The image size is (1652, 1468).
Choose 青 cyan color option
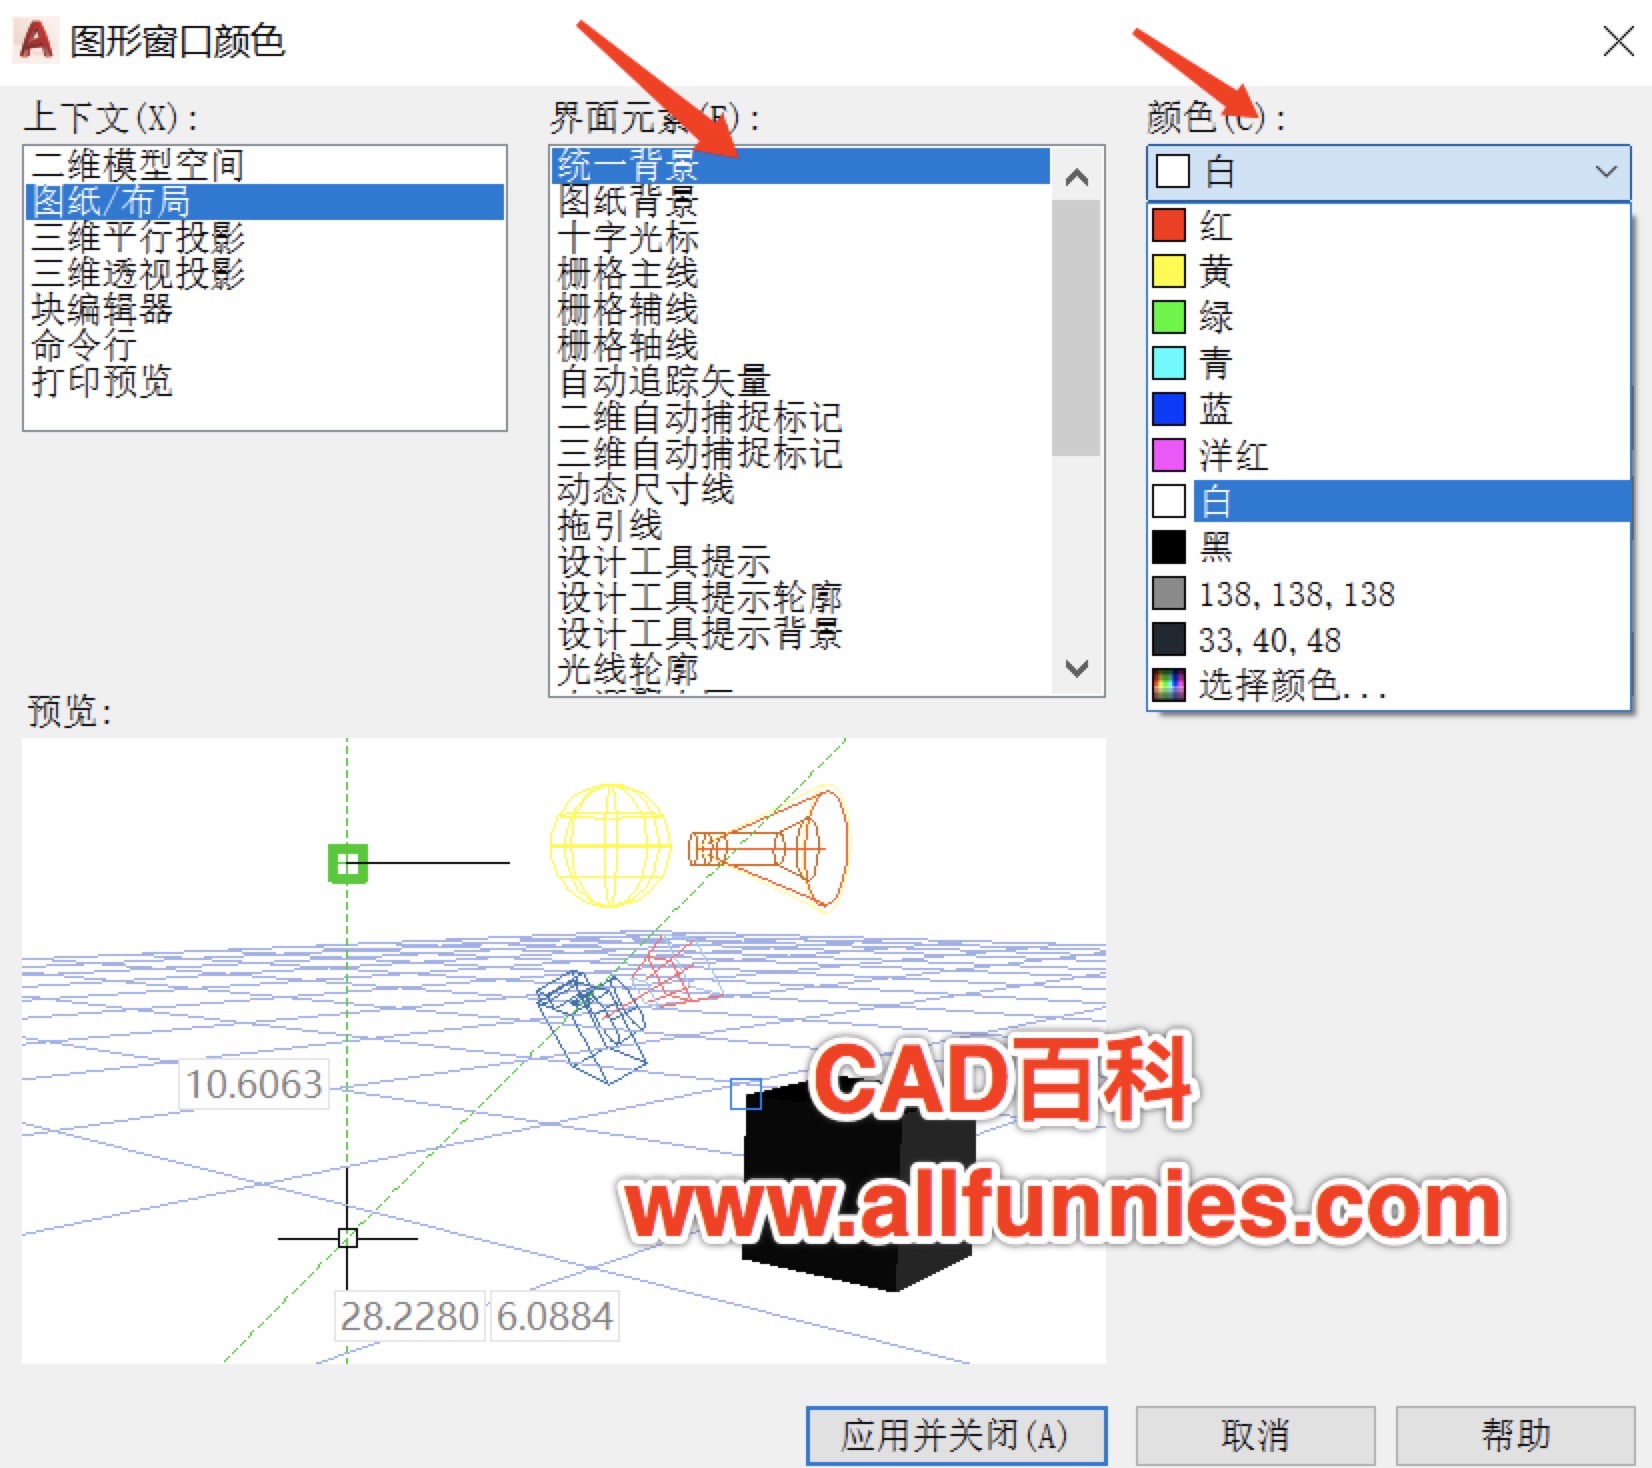[1390, 363]
